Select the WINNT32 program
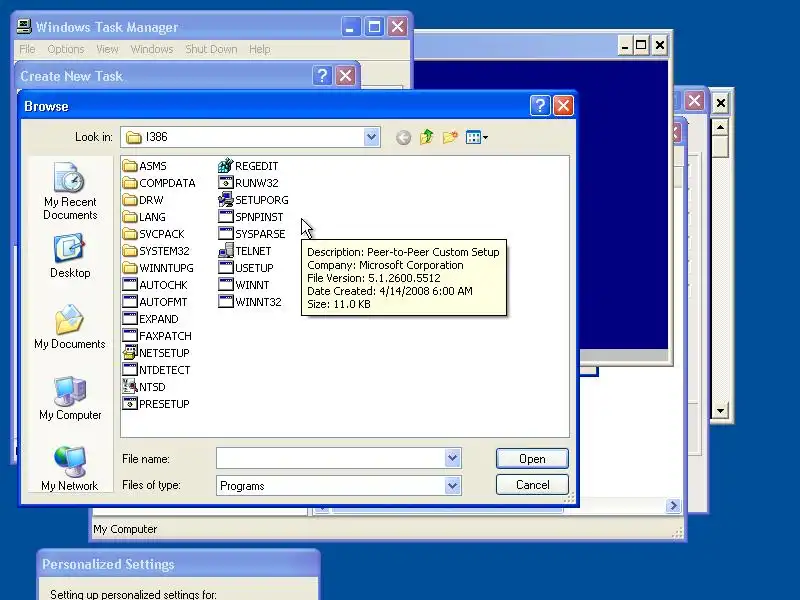 coord(249,302)
